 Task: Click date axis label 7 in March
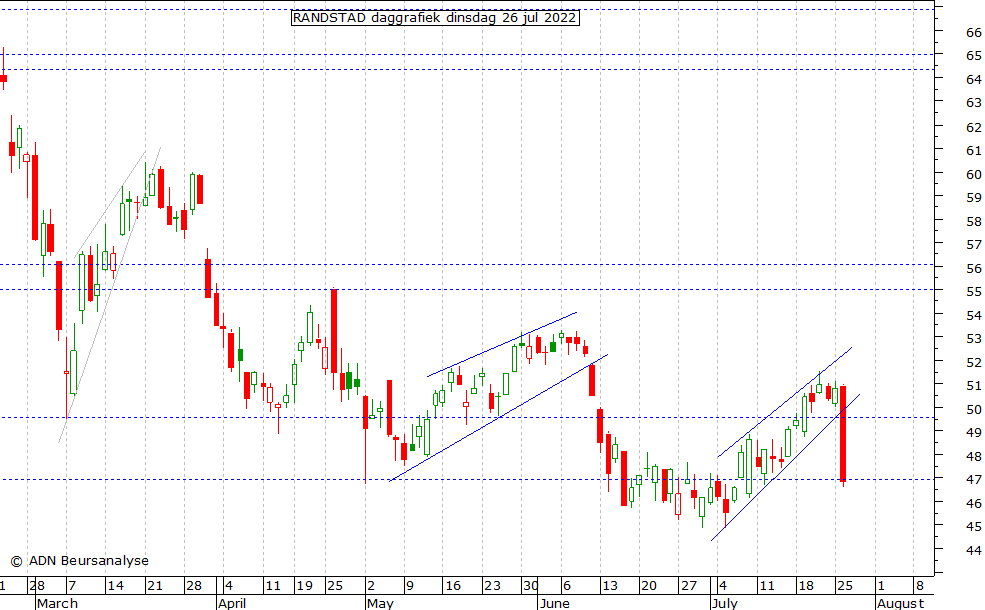pos(72,586)
